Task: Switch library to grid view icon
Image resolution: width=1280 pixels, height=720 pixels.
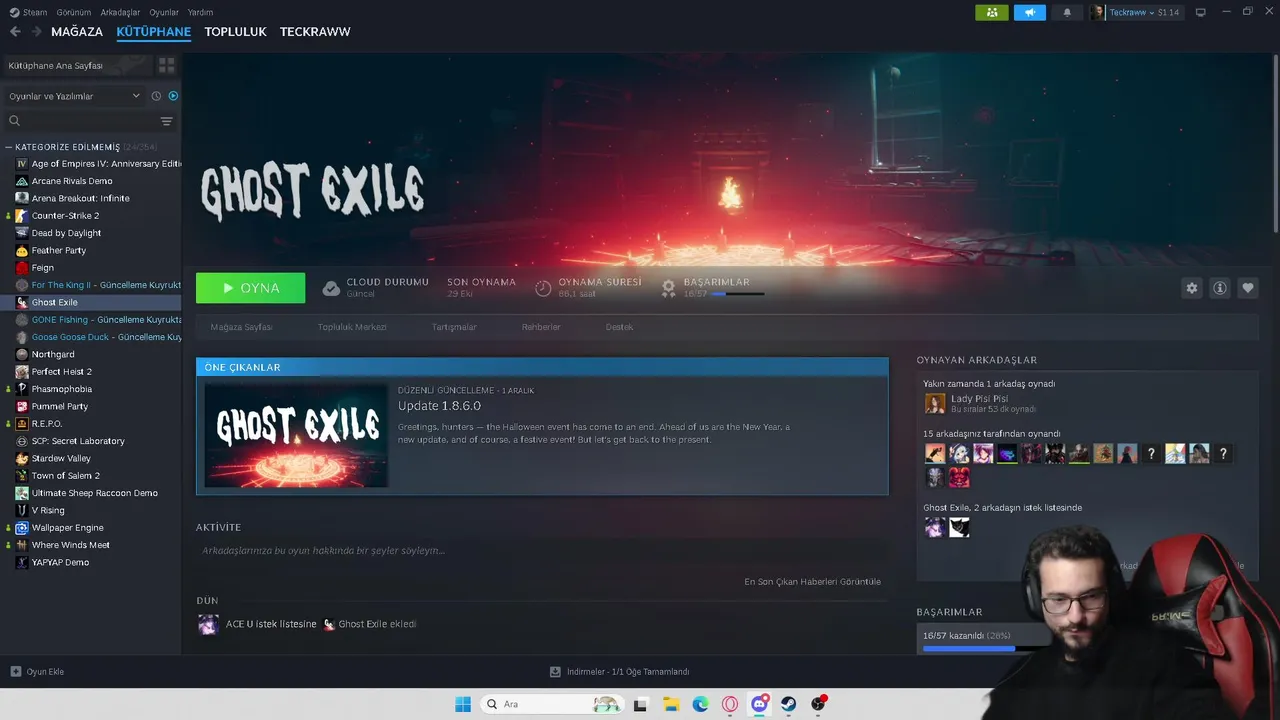Action: (x=166, y=65)
